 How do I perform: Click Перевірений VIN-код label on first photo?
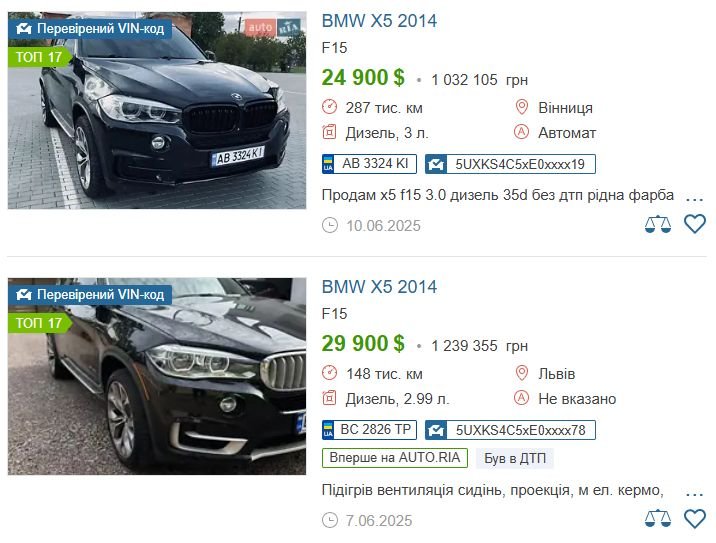point(90,29)
